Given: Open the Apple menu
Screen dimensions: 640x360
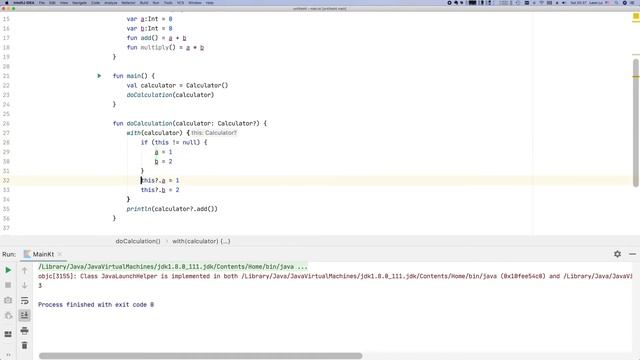Looking at the screenshot, I should [x=7, y=3].
